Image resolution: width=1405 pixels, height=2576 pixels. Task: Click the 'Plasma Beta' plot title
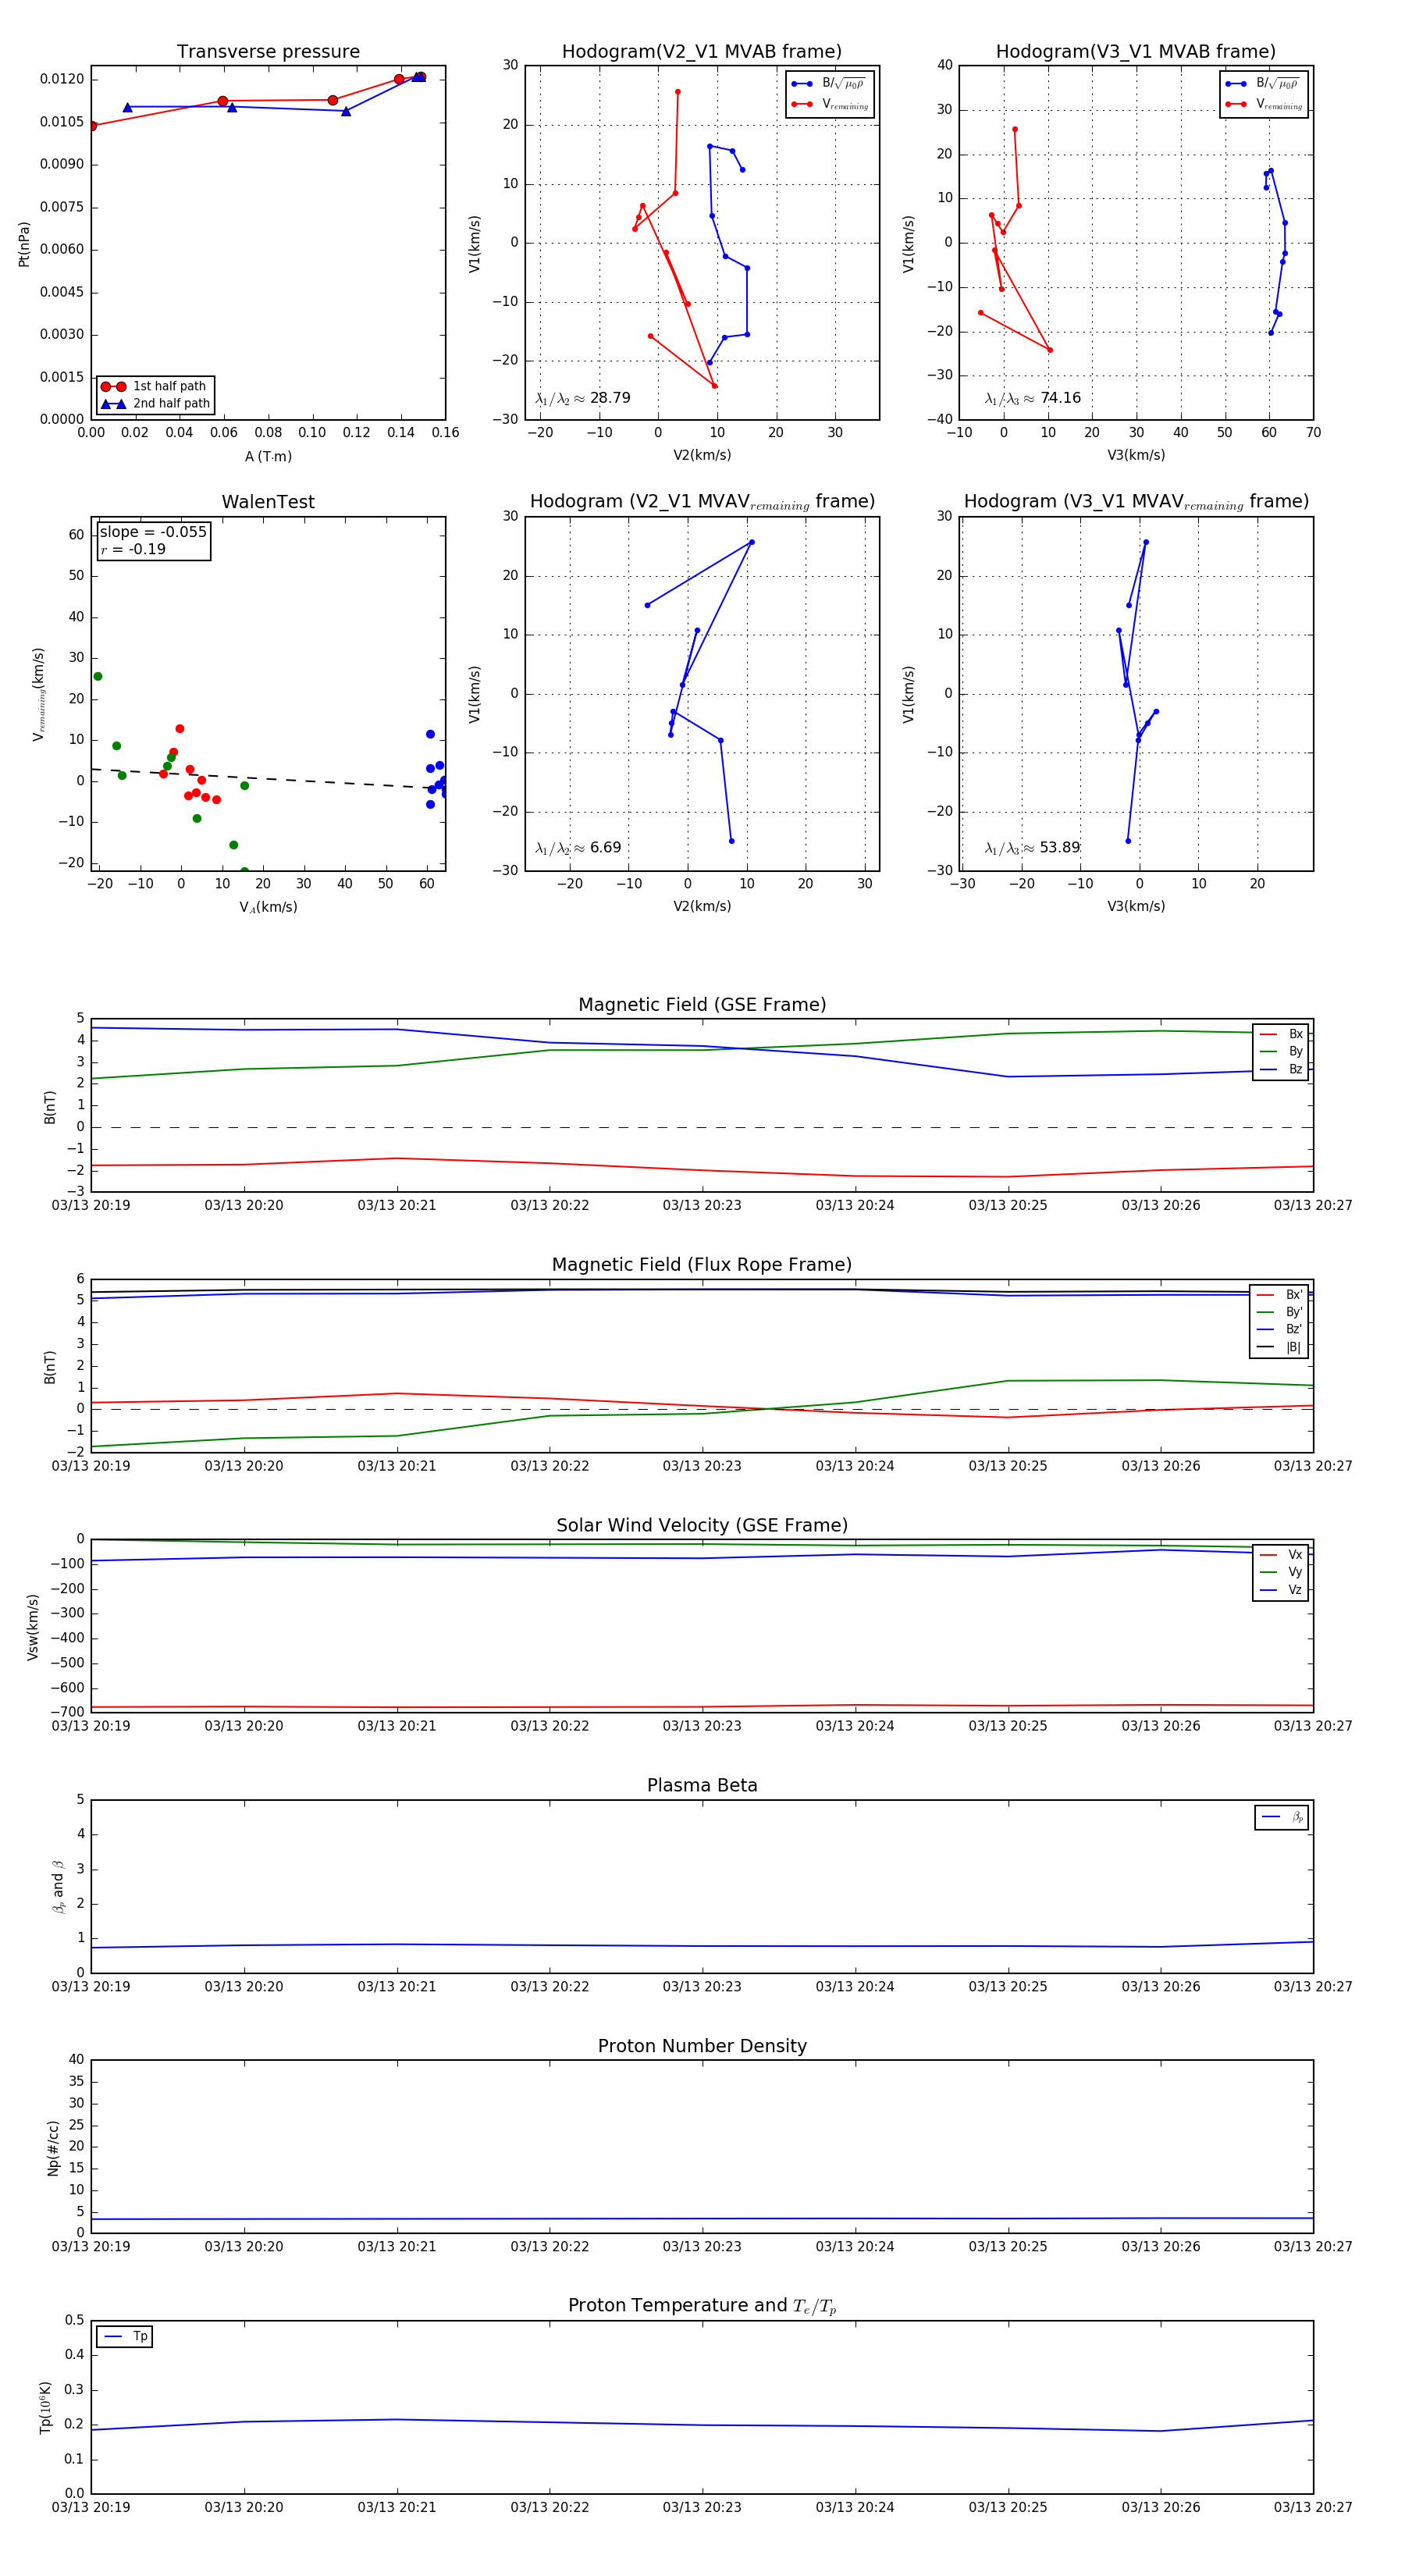tap(701, 1786)
